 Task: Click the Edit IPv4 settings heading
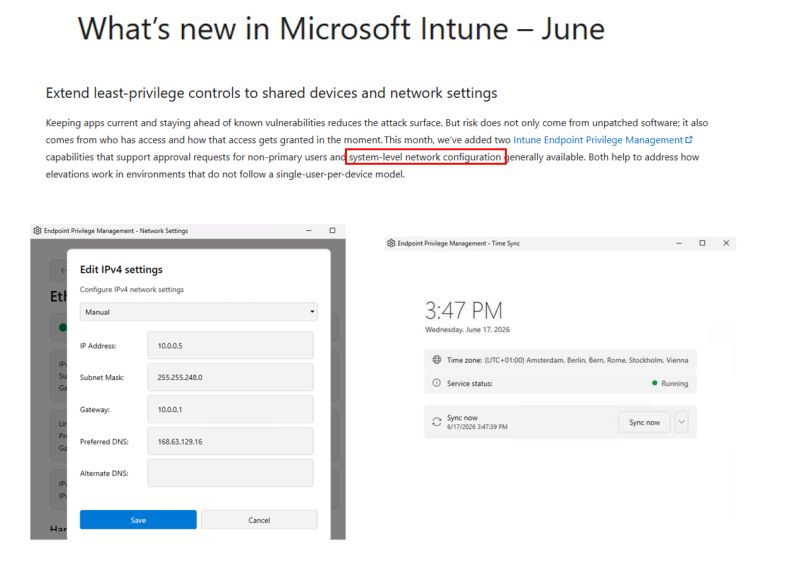[121, 269]
